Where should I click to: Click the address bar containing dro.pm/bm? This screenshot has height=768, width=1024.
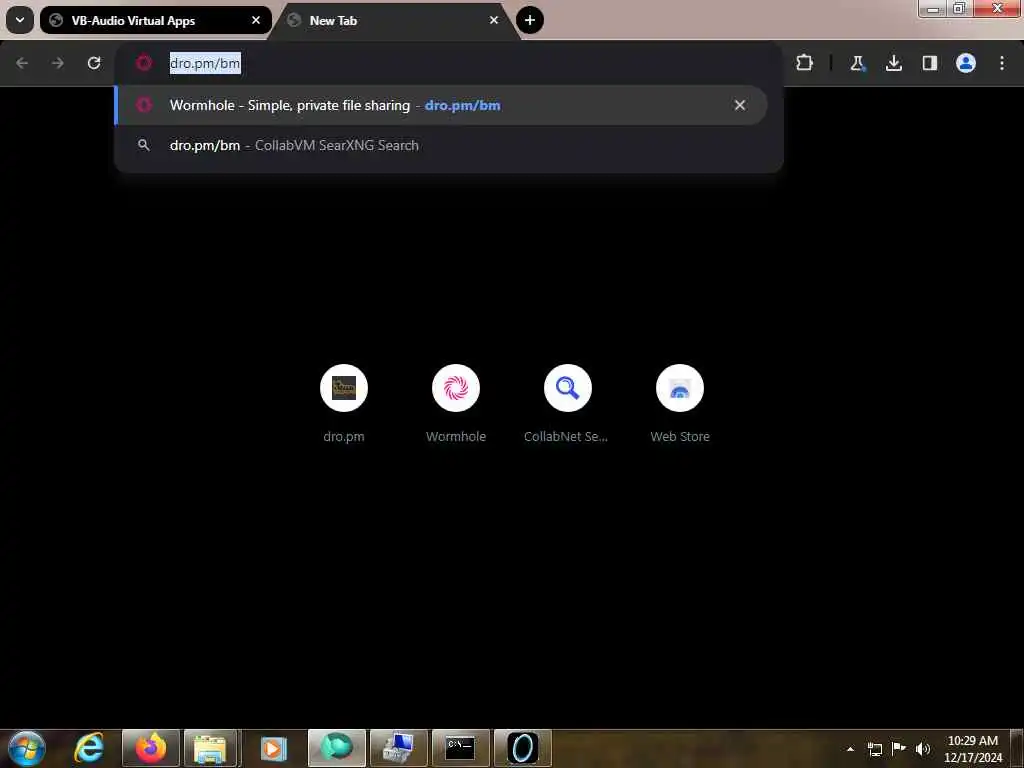(449, 63)
